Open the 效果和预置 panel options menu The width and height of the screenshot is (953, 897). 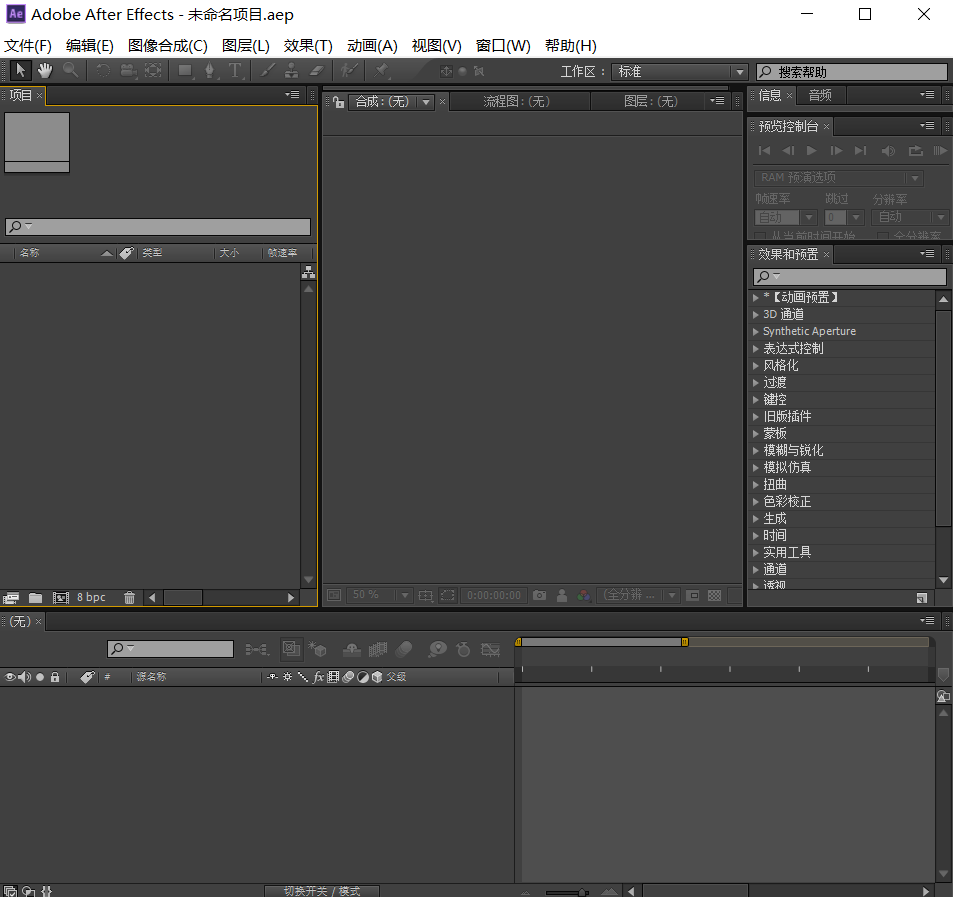coord(927,254)
